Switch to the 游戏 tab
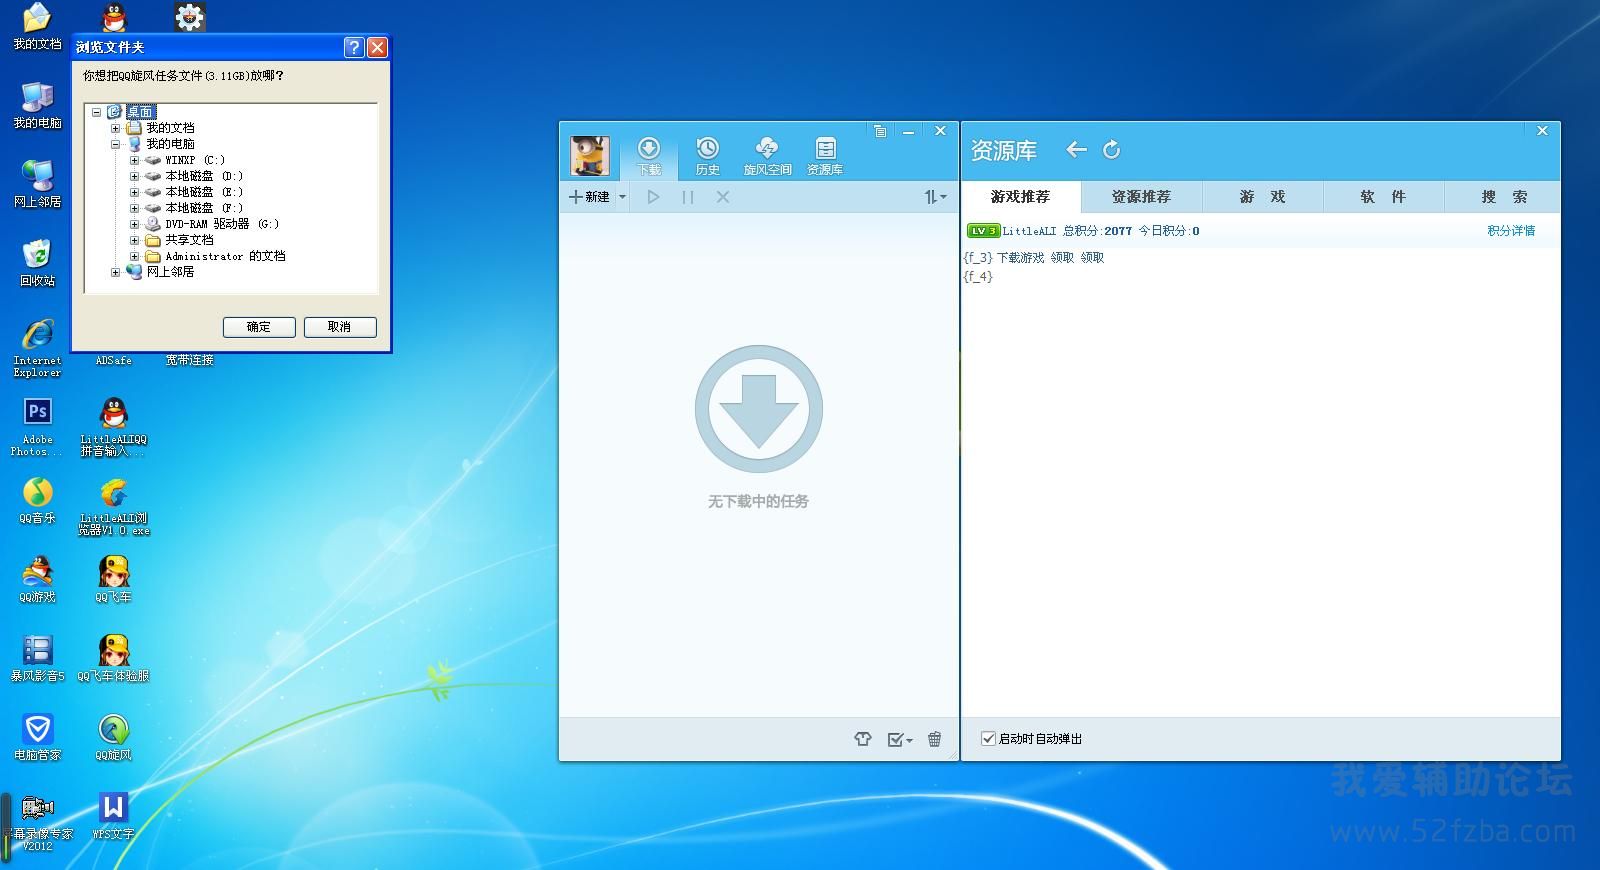Viewport: 1600px width, 870px height. tap(1262, 197)
